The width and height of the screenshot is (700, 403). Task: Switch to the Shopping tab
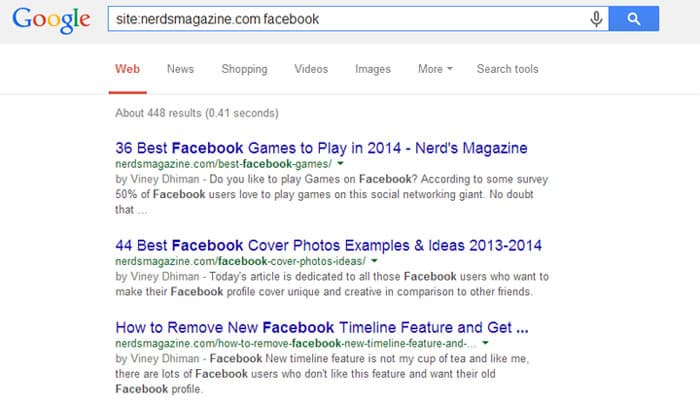244,69
